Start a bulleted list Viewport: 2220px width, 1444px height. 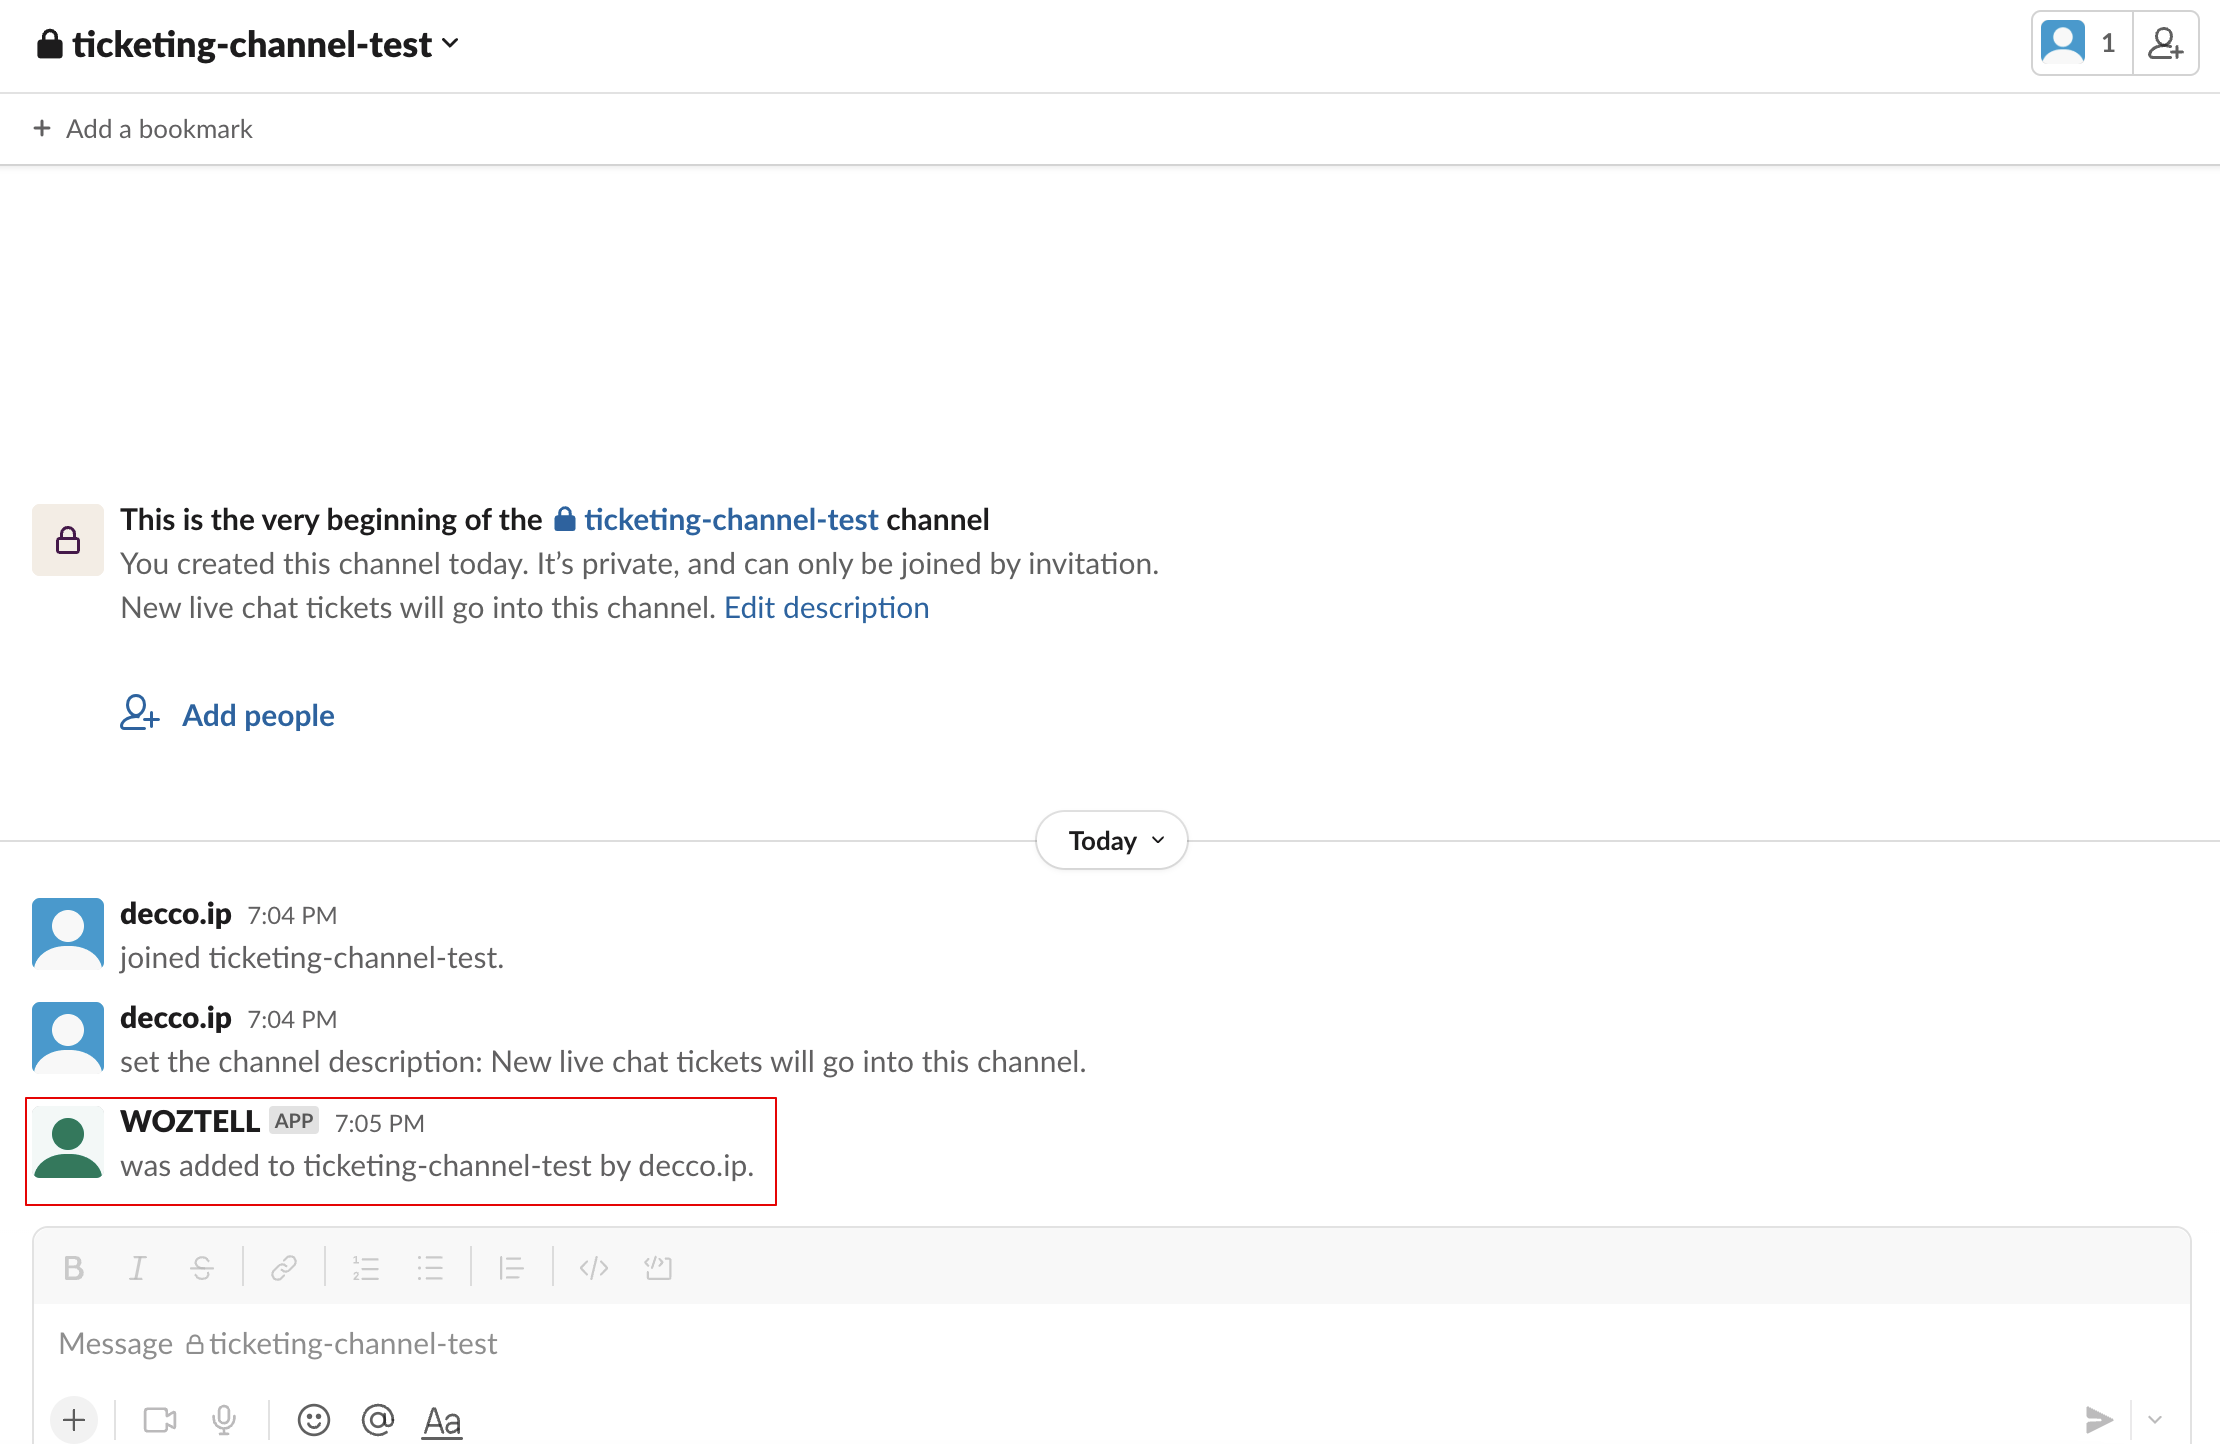pyautogui.click(x=430, y=1268)
